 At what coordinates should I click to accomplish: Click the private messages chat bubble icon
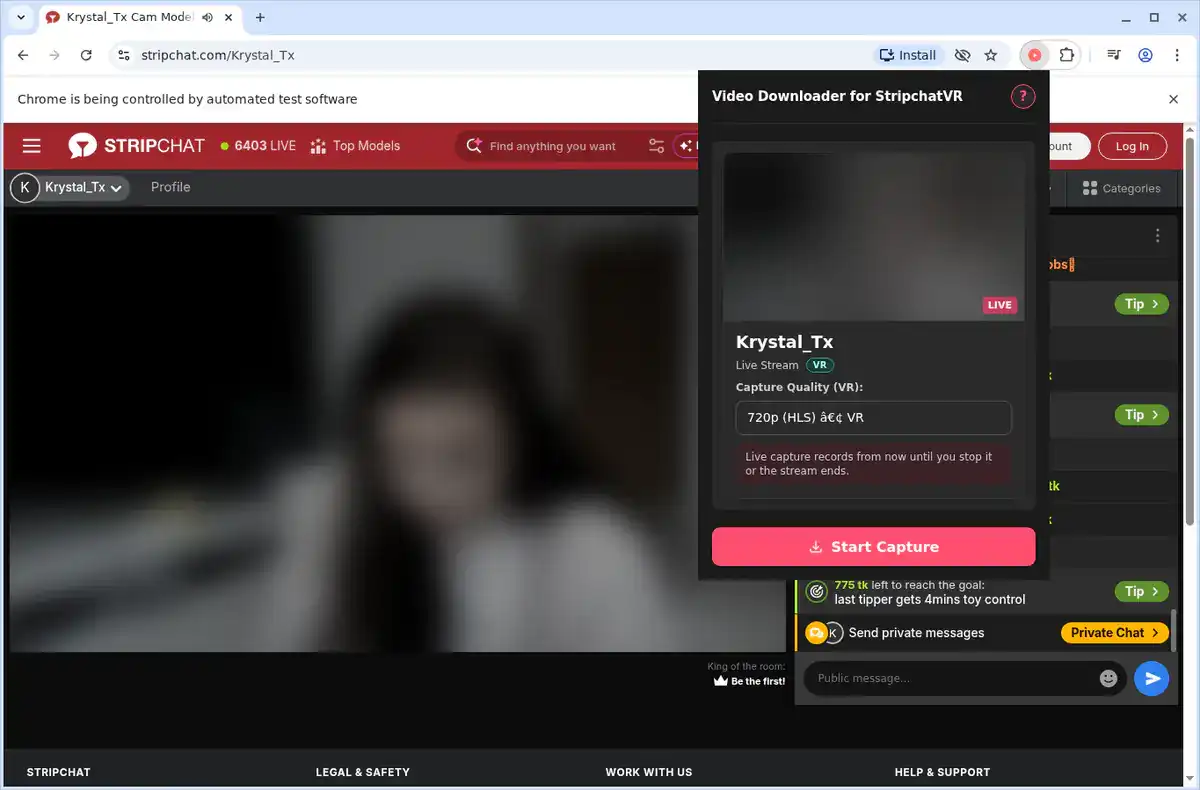point(816,632)
